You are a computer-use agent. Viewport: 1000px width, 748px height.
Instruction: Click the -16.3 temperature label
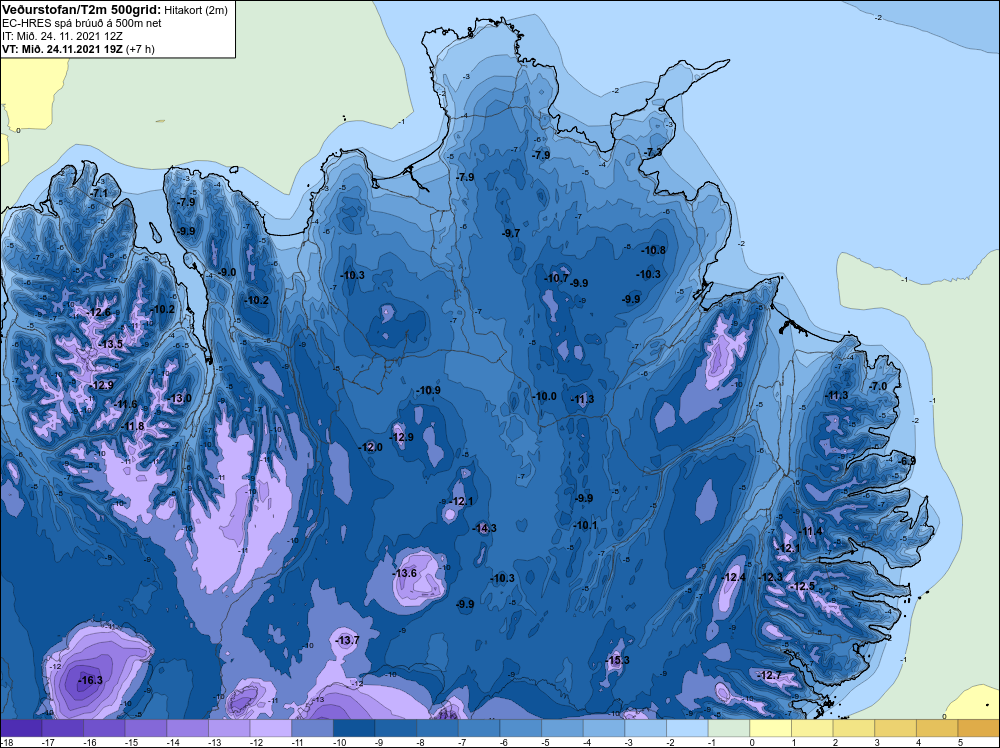pyautogui.click(x=91, y=680)
